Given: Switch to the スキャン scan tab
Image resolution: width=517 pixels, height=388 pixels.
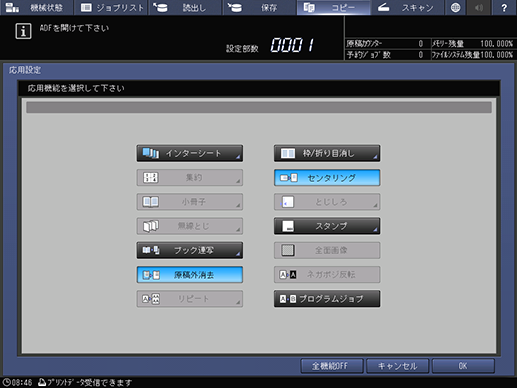Looking at the screenshot, I should click(x=407, y=7).
